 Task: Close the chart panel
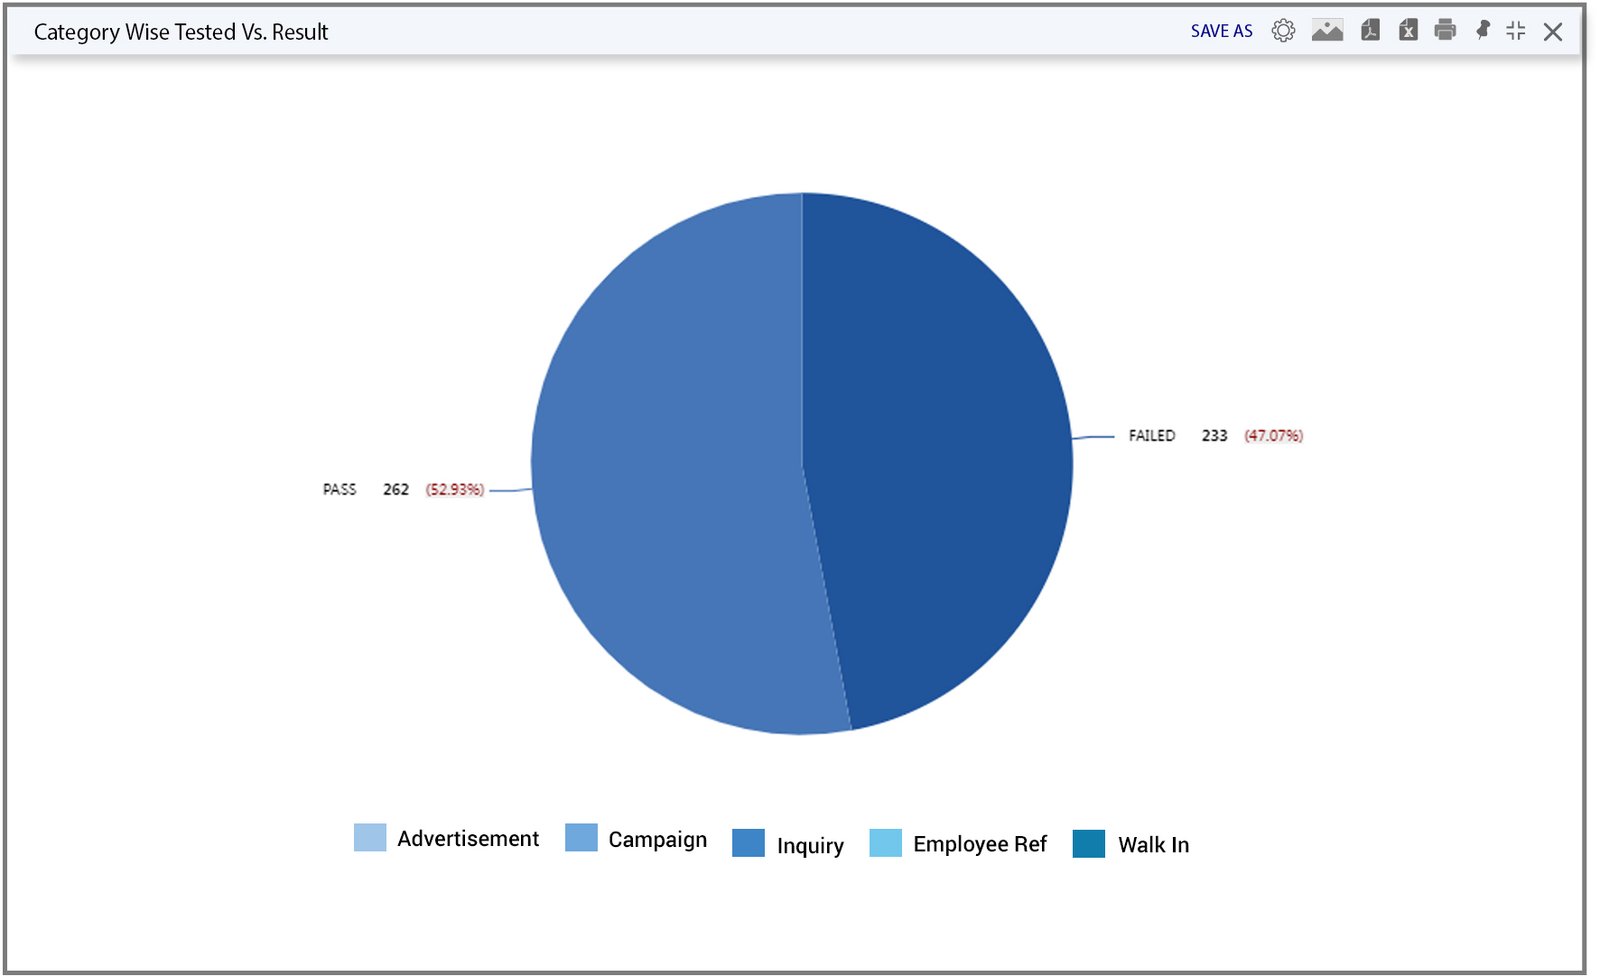click(1553, 32)
